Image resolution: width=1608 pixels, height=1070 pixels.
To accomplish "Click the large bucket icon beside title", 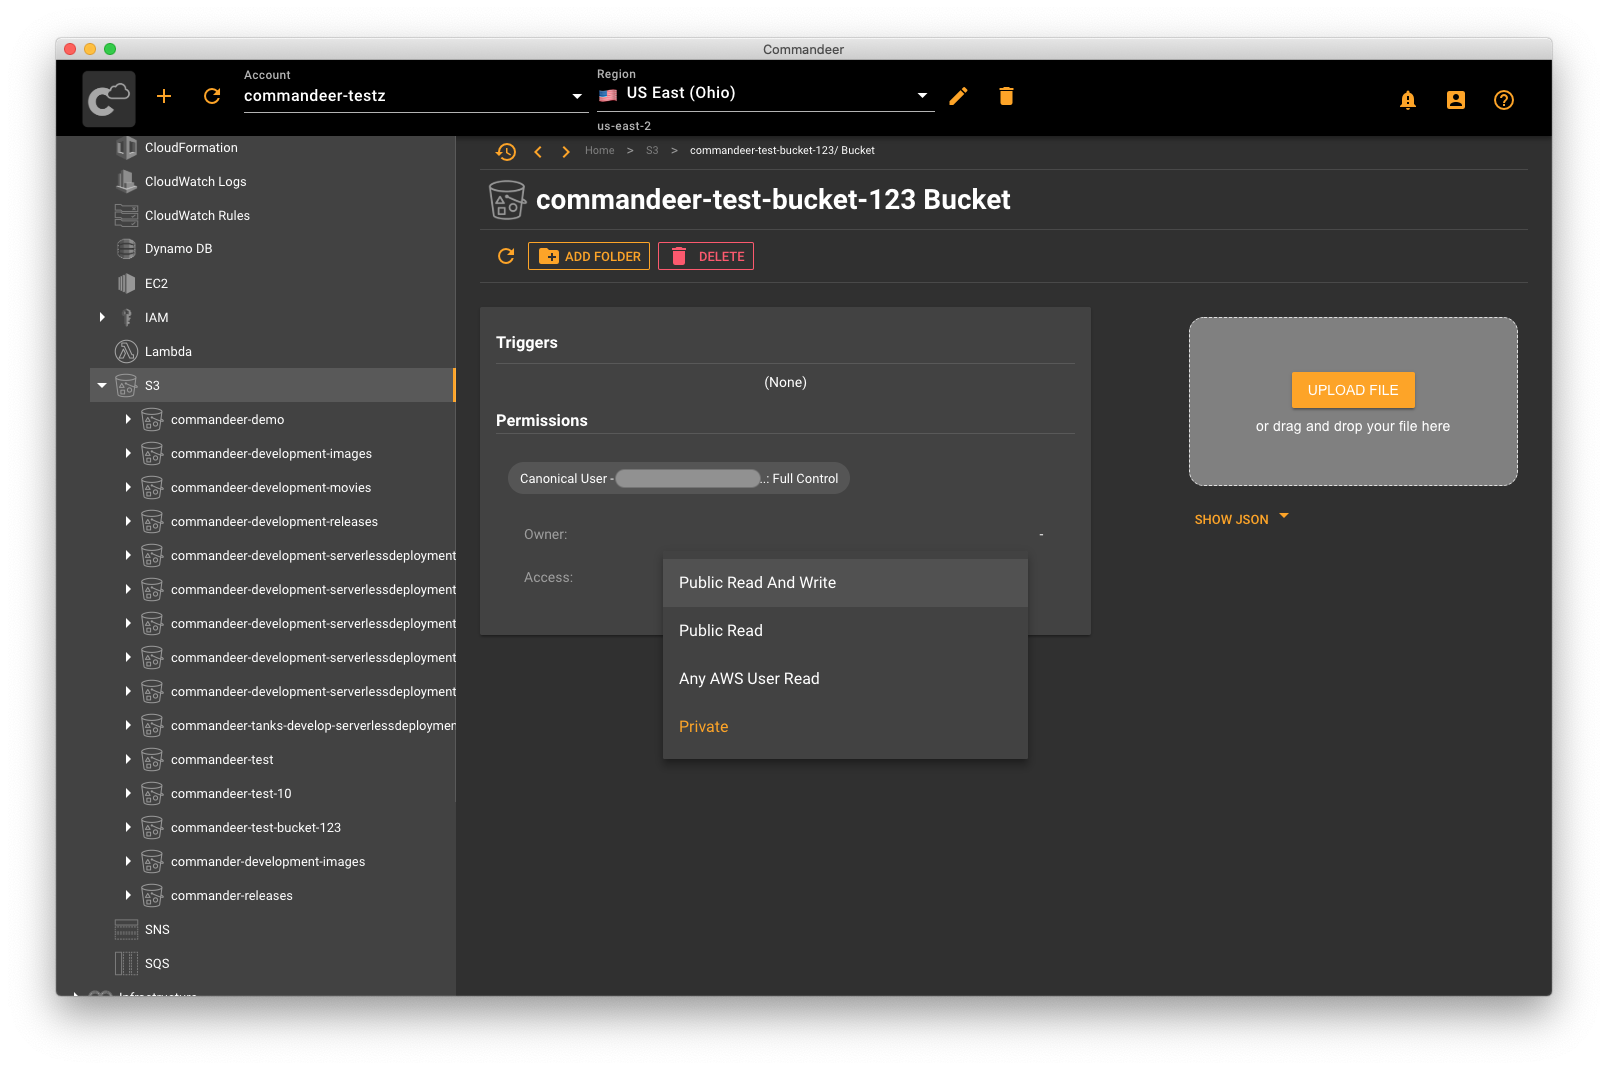I will pos(507,200).
